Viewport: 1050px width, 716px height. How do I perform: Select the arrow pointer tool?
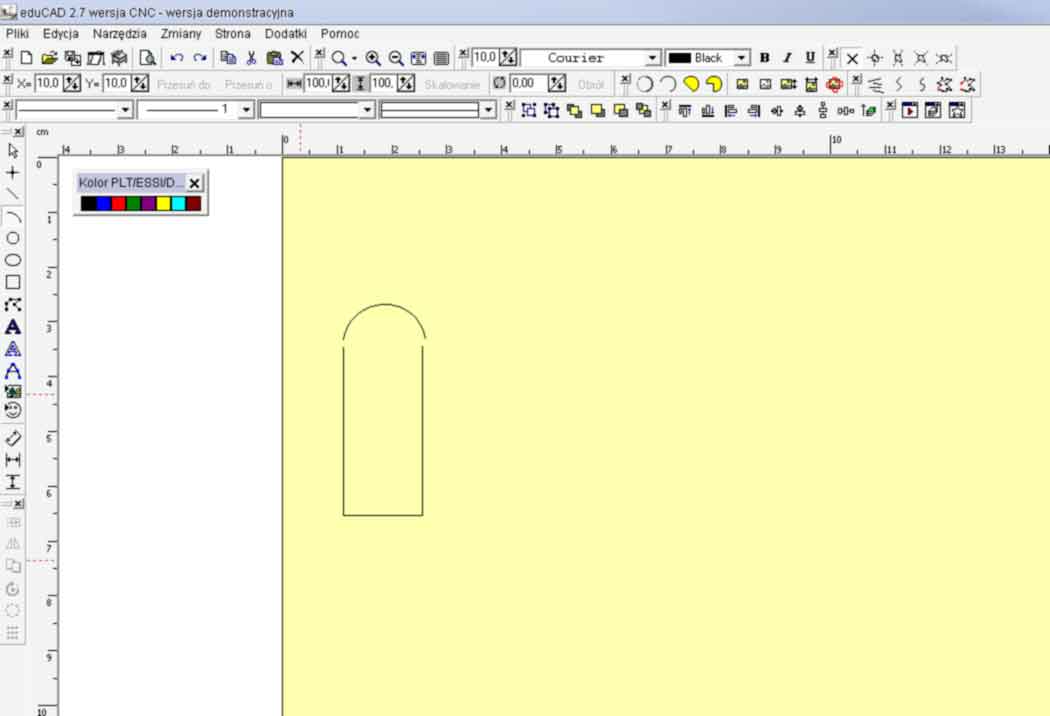(x=13, y=151)
